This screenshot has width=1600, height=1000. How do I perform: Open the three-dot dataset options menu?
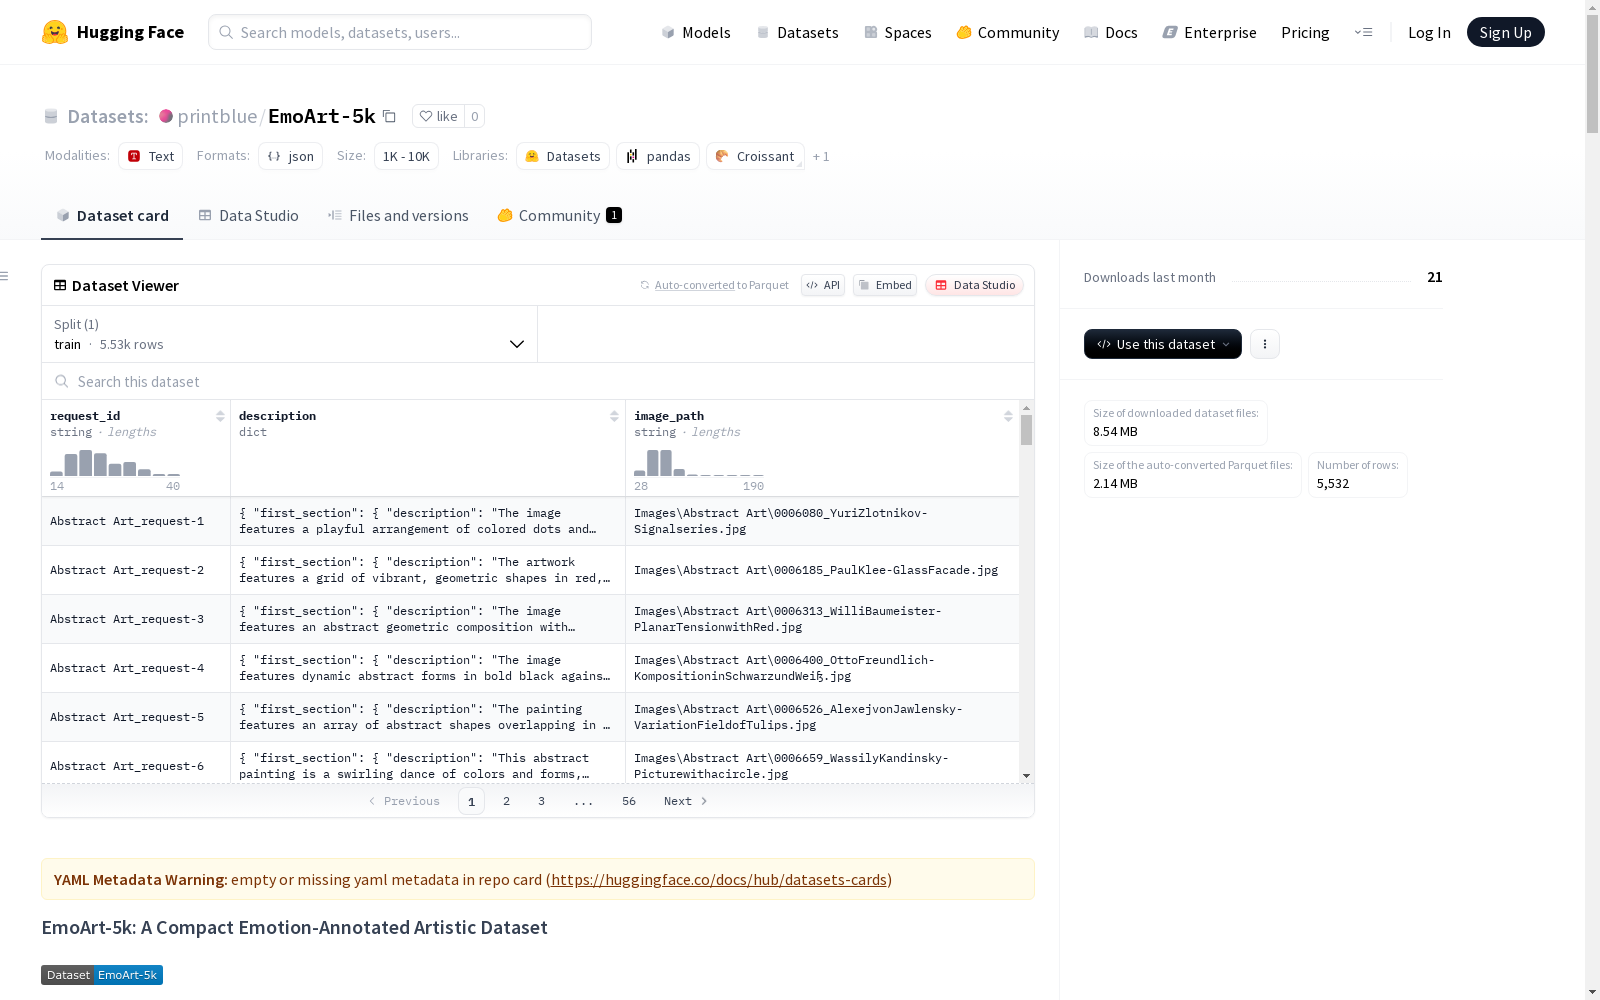coord(1265,344)
